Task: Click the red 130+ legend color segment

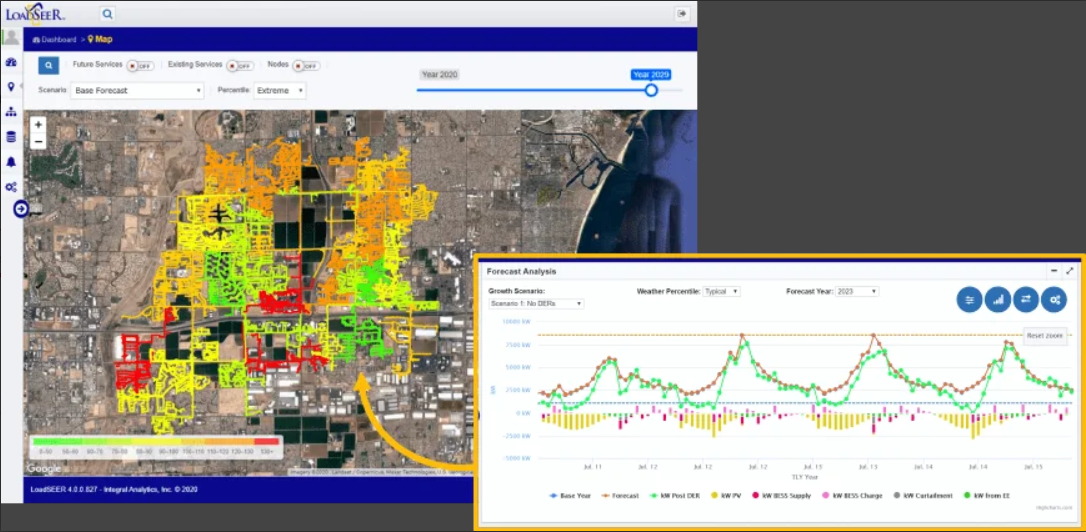Action: (x=267, y=441)
